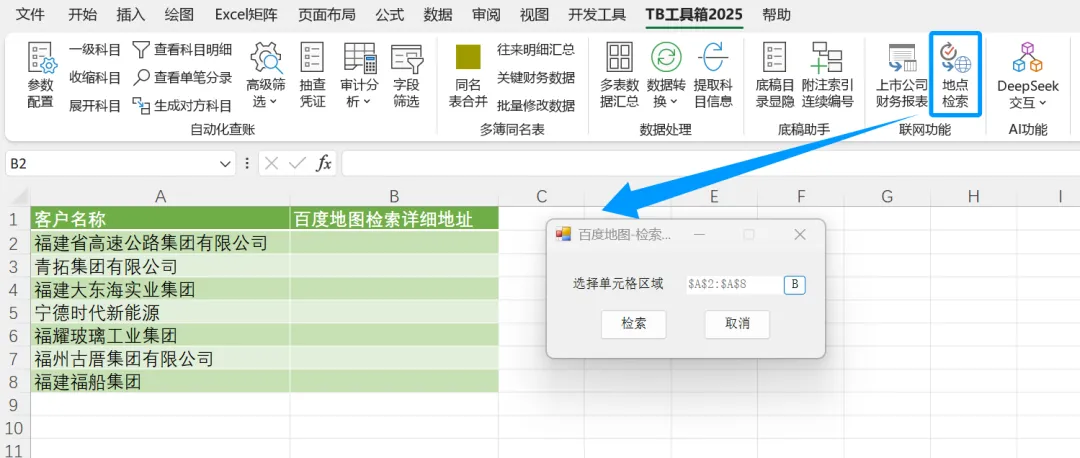Select cell 福州古厝集团有限公司
Image resolution: width=1080 pixels, height=458 pixels.
pyautogui.click(x=160, y=359)
